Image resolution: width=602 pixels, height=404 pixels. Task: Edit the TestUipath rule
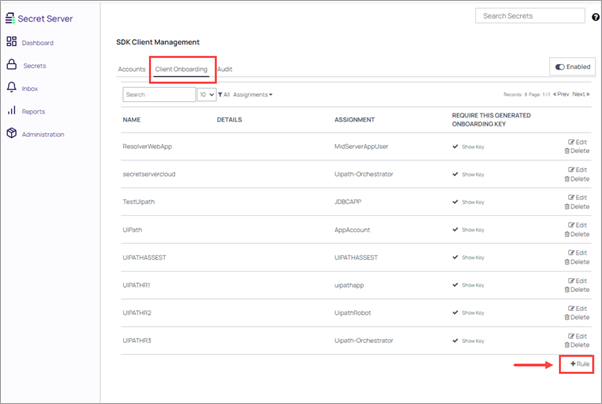coord(577,197)
